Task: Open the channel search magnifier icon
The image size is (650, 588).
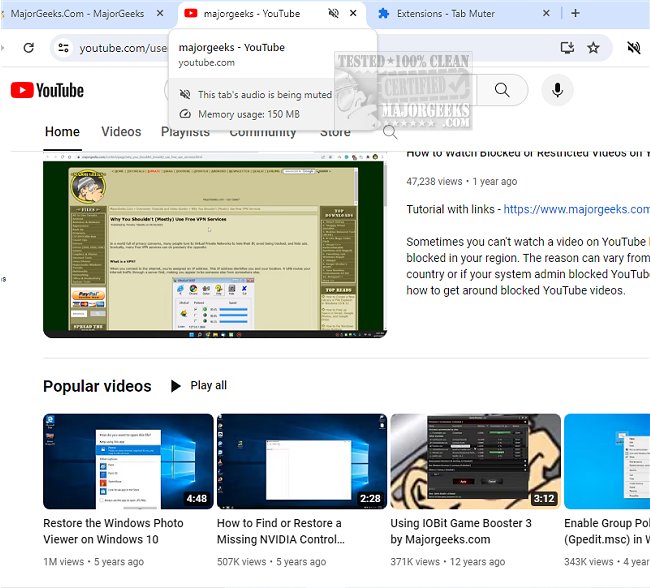Action: pyautogui.click(x=390, y=132)
